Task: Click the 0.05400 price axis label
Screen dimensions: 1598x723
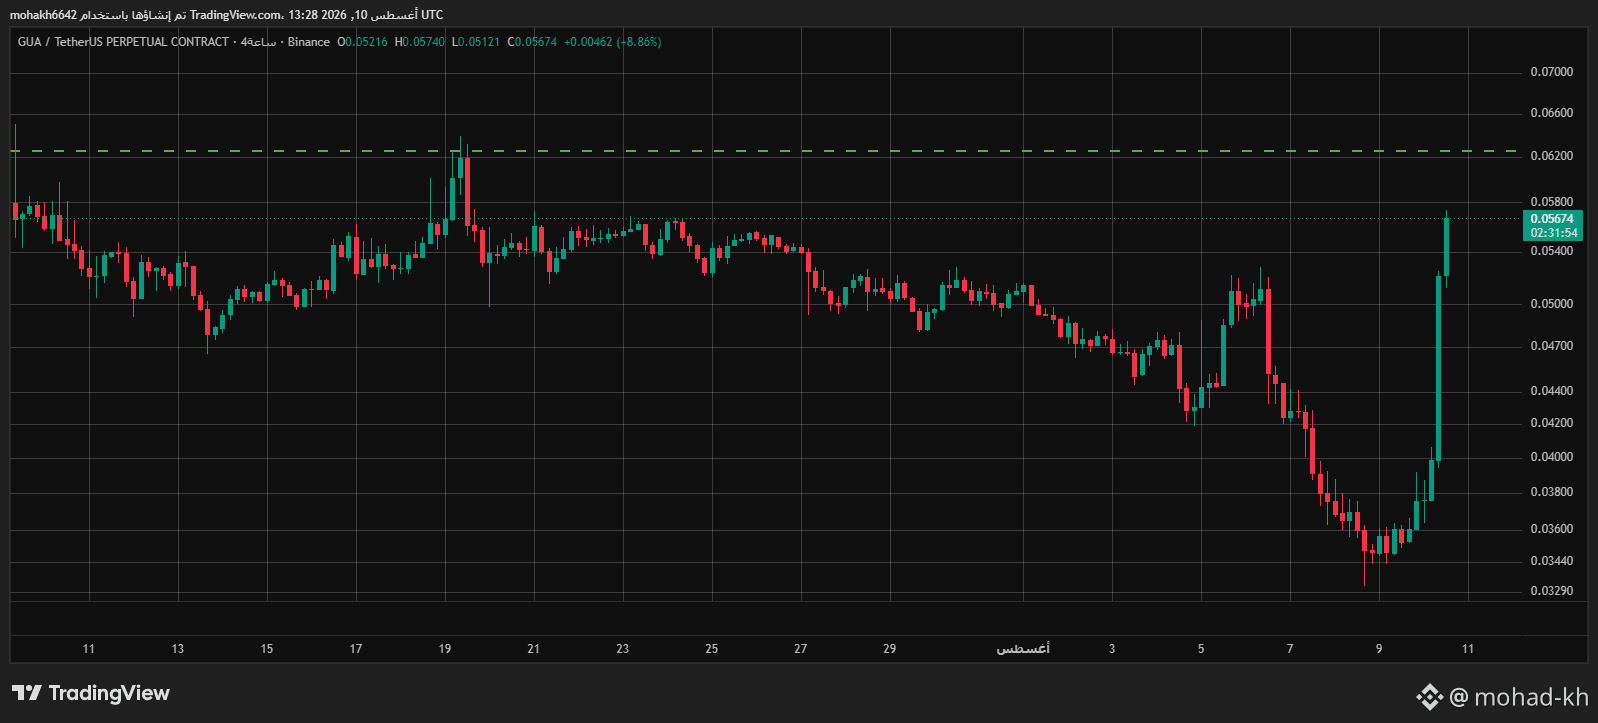Action: tap(1552, 251)
